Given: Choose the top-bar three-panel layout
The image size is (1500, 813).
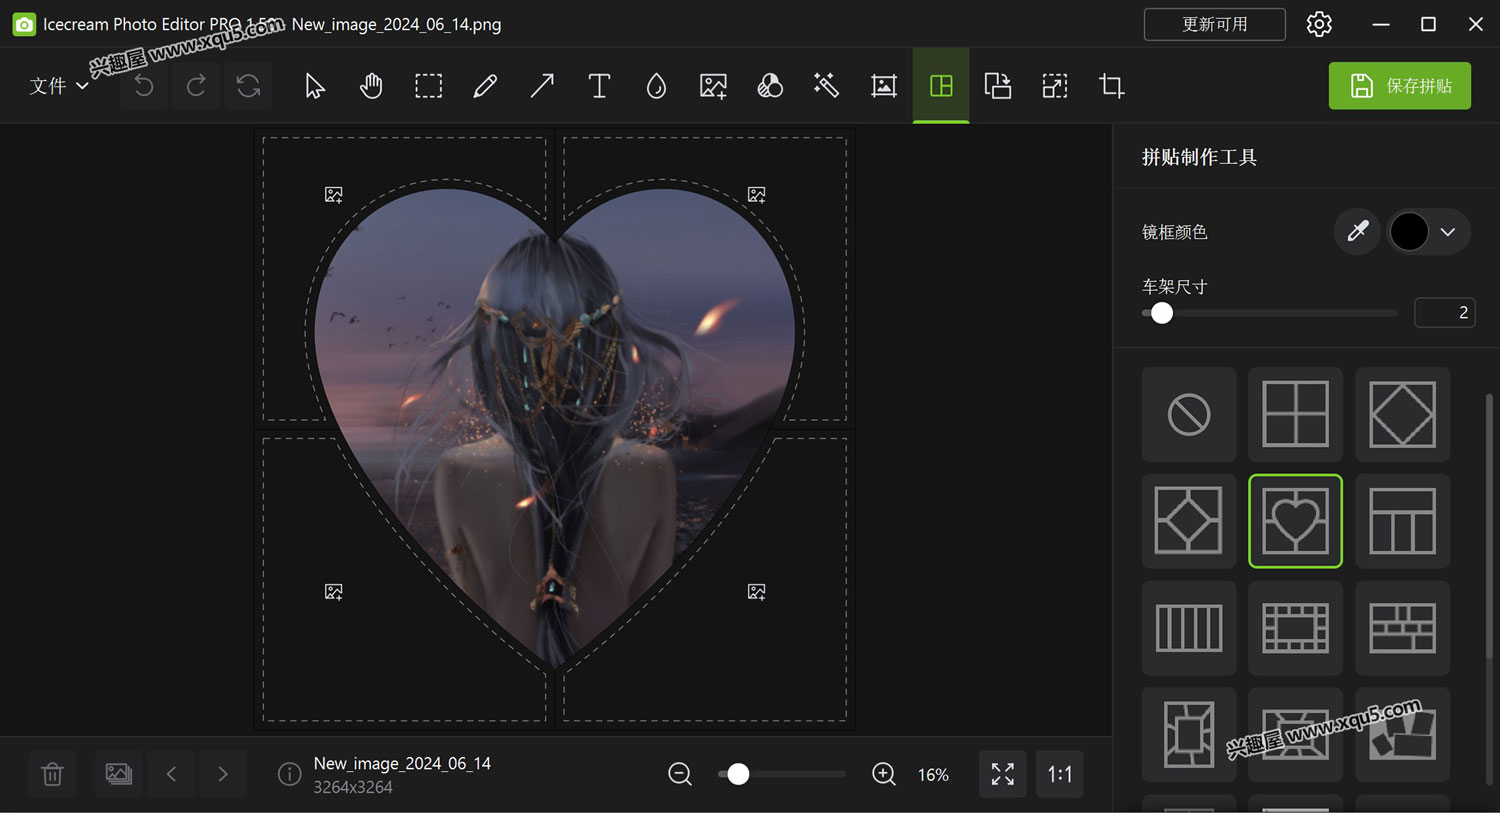Looking at the screenshot, I should tap(1403, 521).
